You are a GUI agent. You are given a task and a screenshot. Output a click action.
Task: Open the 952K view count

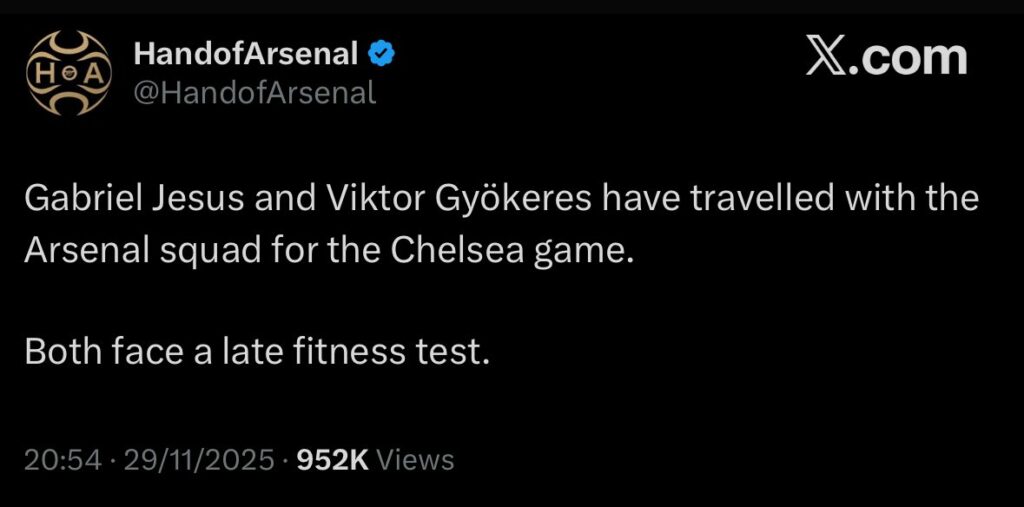[333, 460]
